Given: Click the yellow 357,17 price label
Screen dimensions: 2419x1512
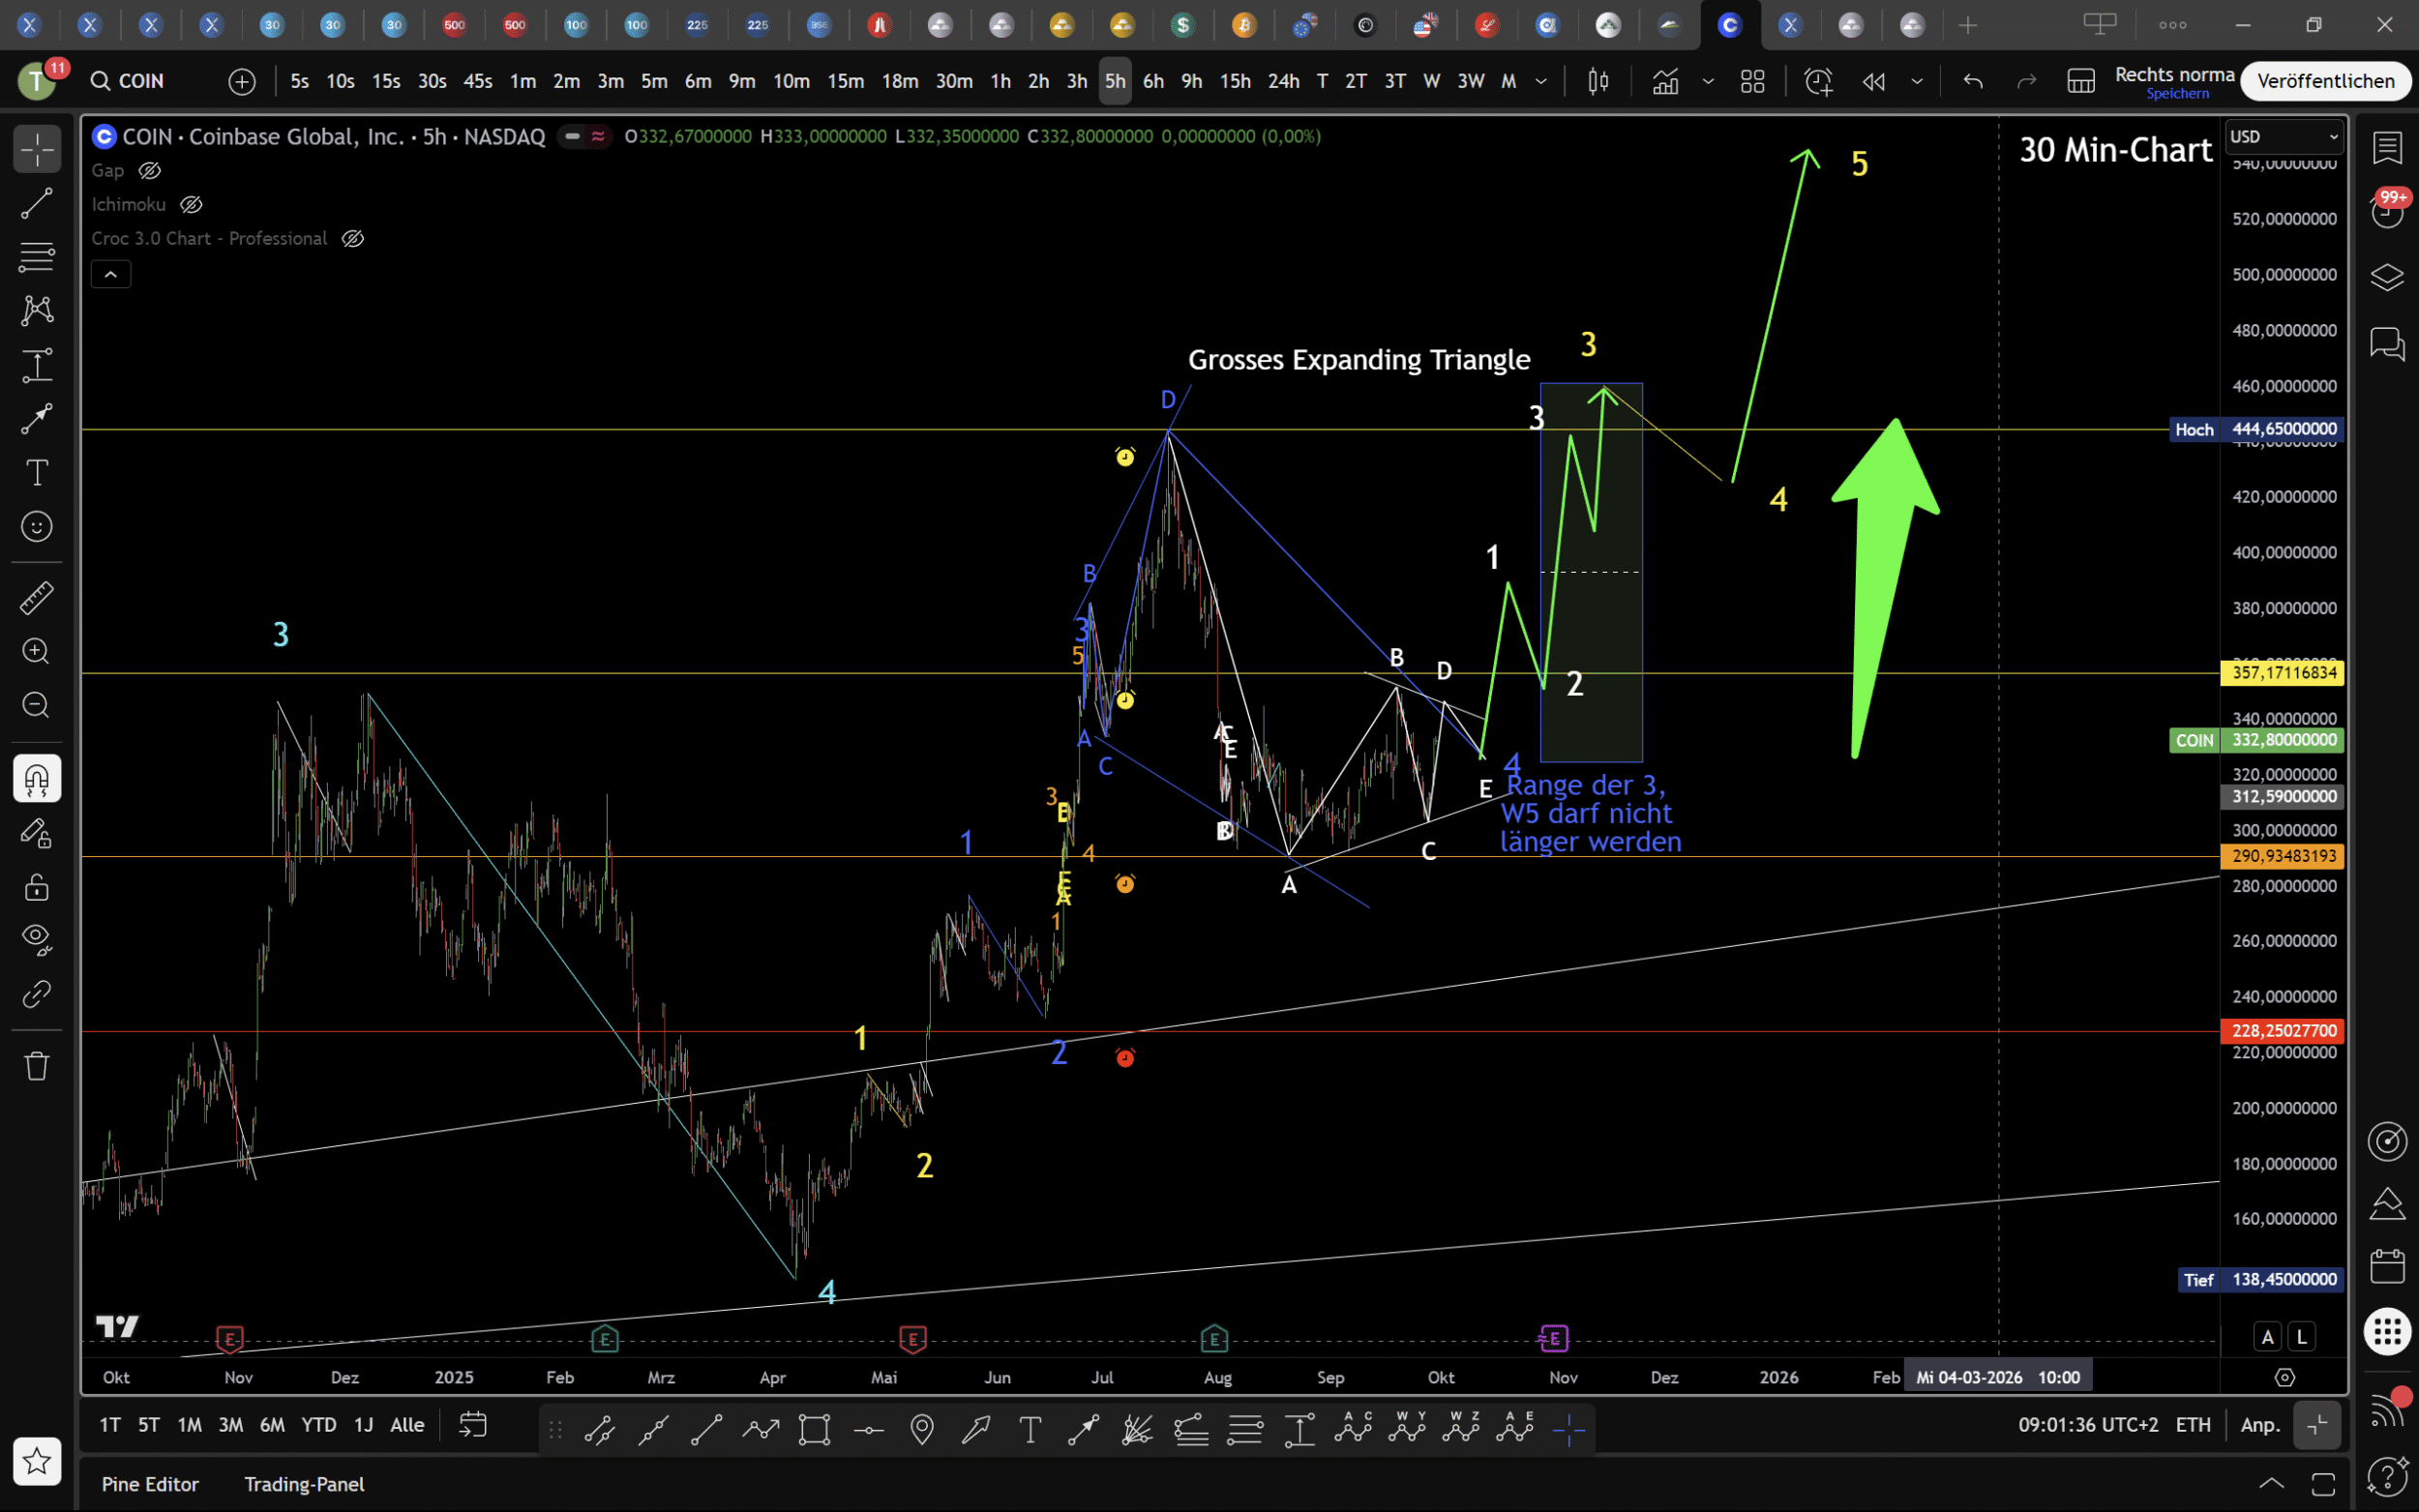Looking at the screenshot, I should click(2284, 673).
